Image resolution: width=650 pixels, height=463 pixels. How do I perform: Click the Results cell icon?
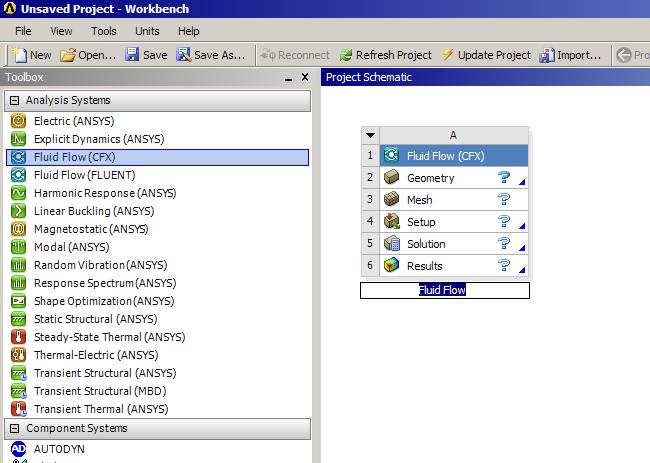(x=392, y=266)
